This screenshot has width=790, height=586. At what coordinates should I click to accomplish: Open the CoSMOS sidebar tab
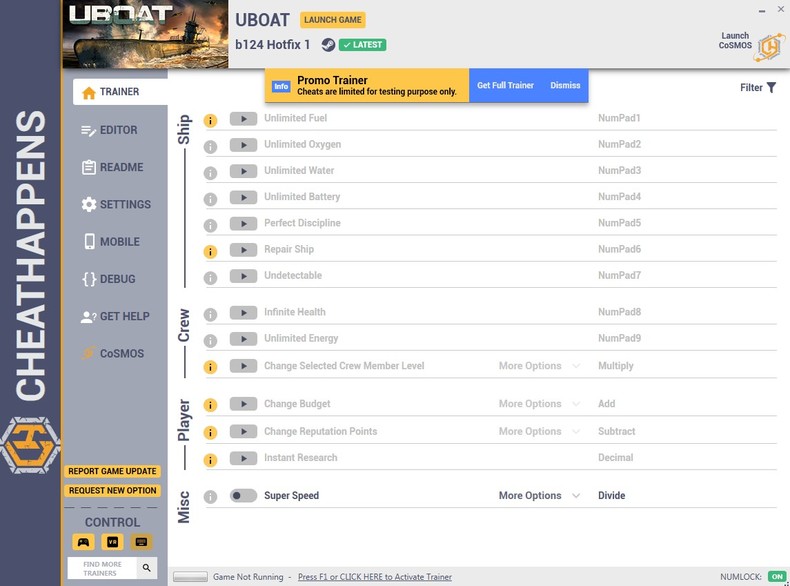point(113,354)
